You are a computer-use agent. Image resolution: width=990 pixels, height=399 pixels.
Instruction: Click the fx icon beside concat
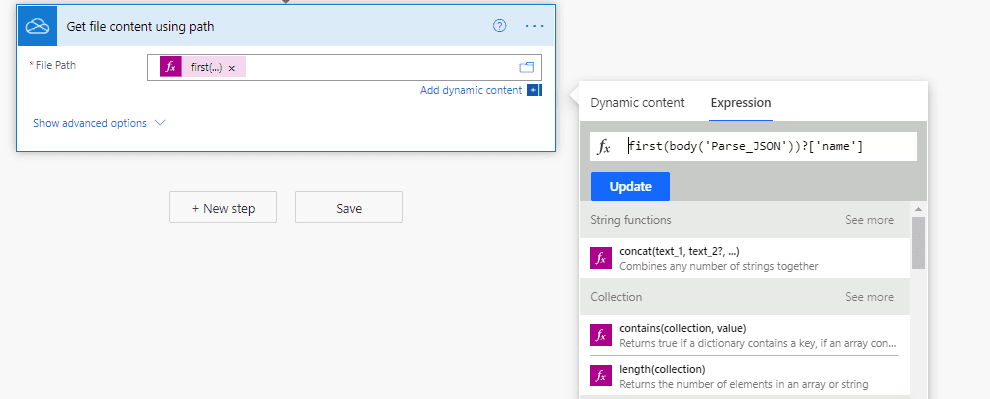tap(601, 258)
